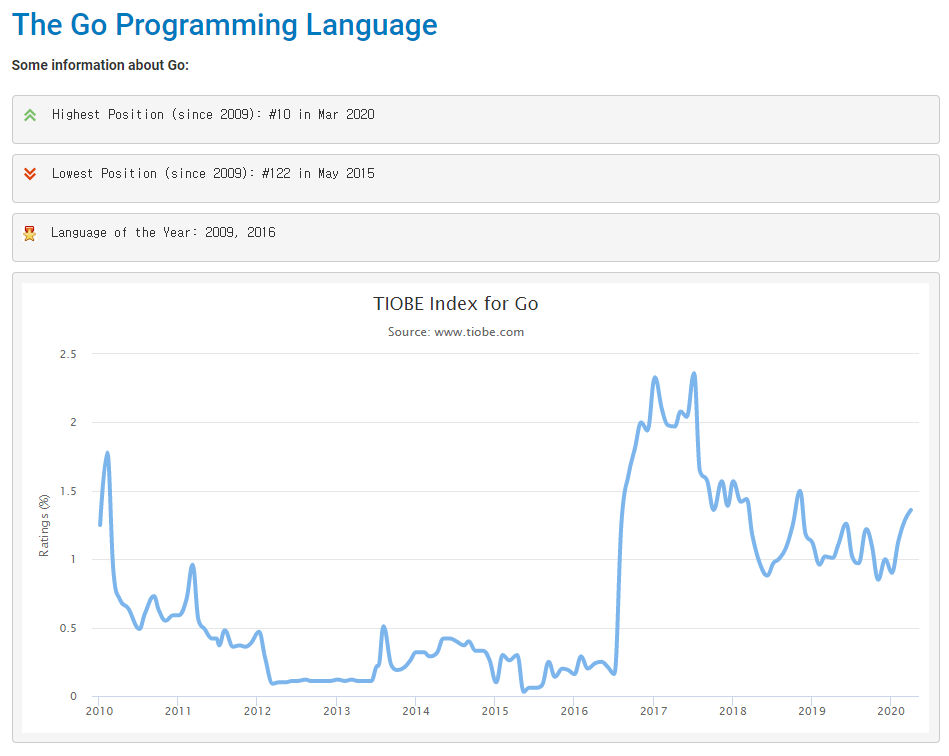
Task: Click the red down-arrows Lowest Position icon
Action: click(30, 174)
